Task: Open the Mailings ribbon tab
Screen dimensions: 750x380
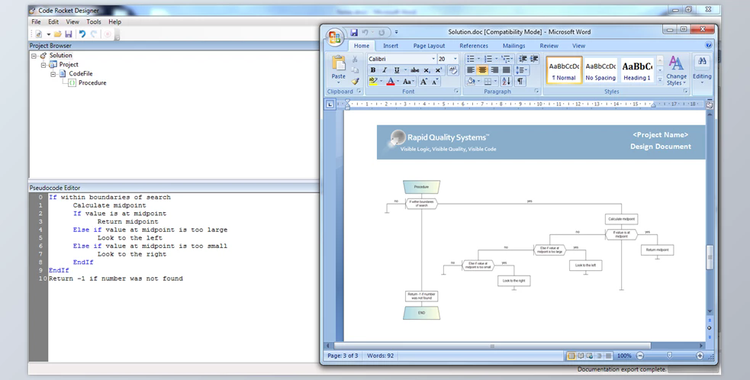Action: tap(514, 46)
